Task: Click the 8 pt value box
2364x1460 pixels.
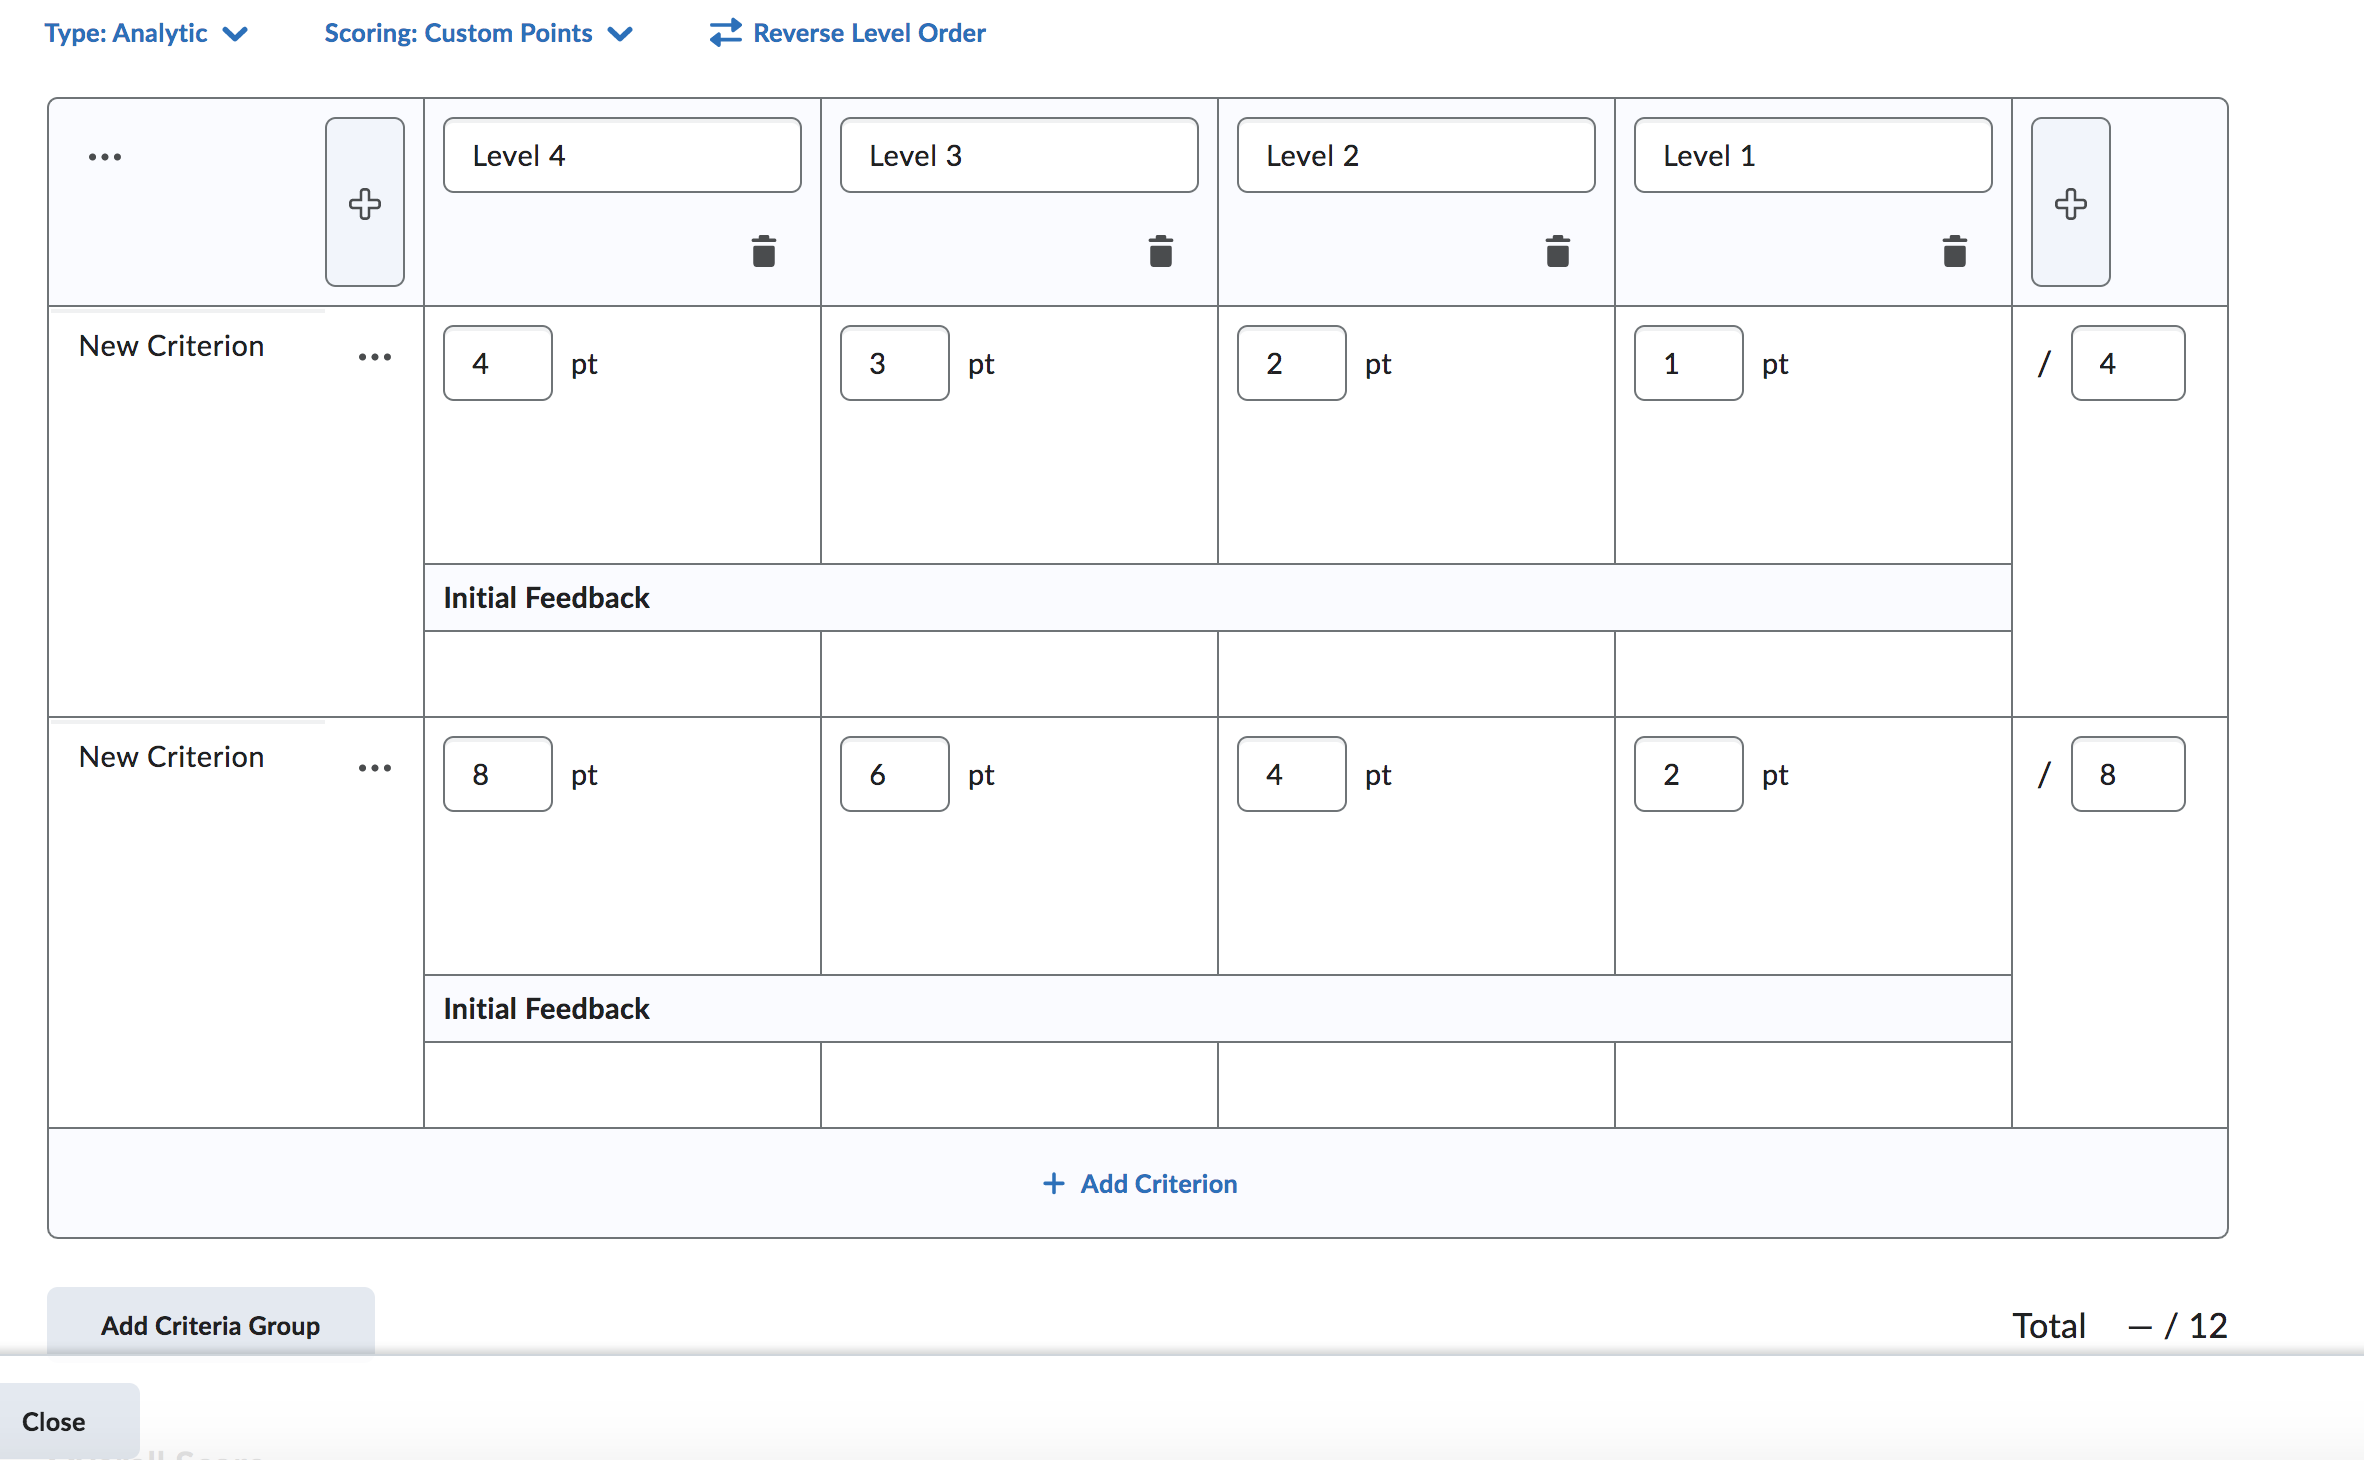Action: [x=496, y=773]
